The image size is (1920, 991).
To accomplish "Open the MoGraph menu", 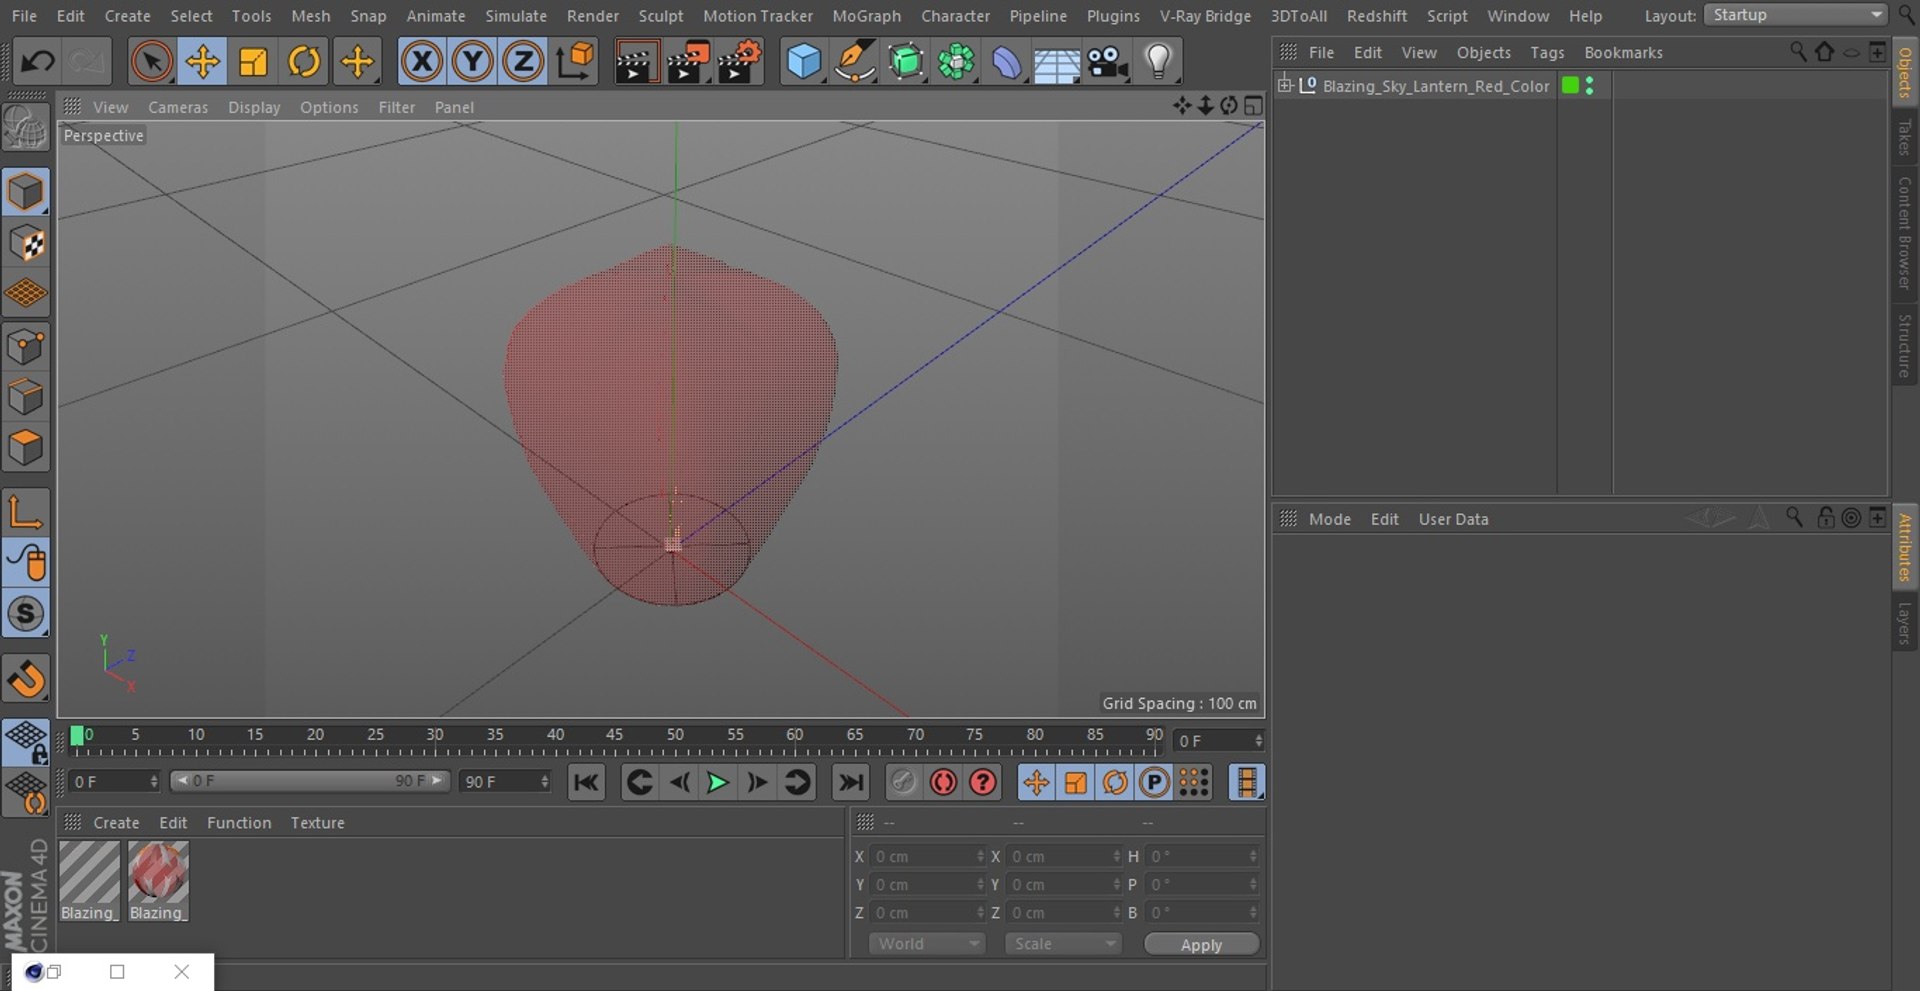I will coord(866,16).
